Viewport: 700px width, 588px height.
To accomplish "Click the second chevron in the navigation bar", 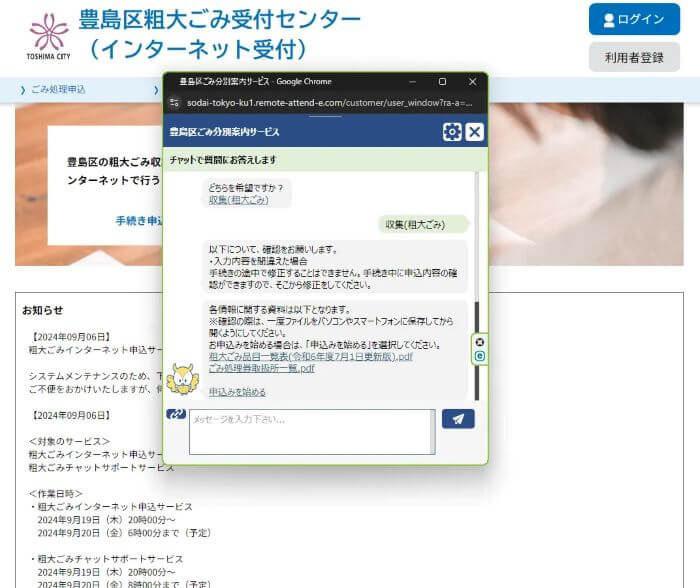I will pyautogui.click(x=156, y=90).
